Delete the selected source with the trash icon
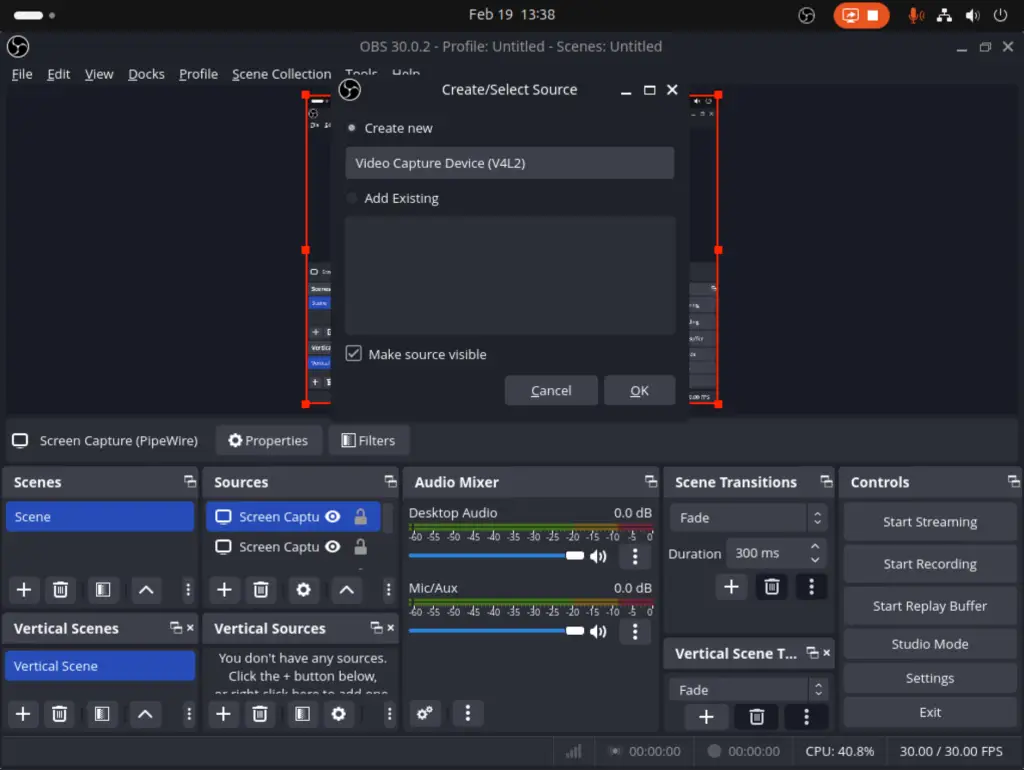1024x770 pixels. click(x=260, y=590)
